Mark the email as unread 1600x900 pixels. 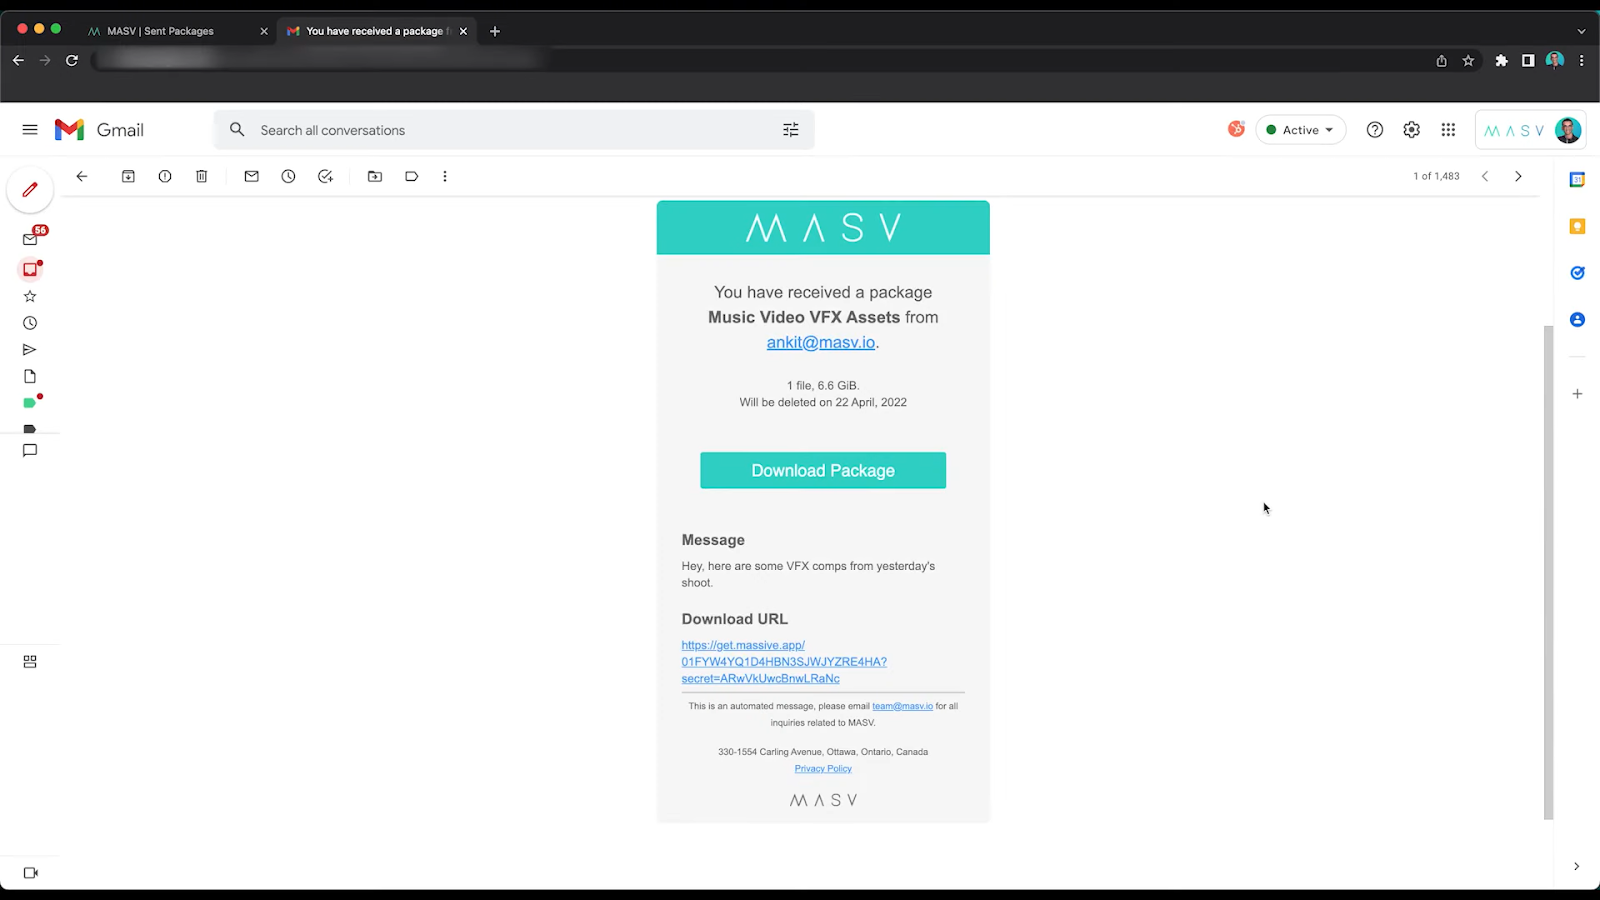point(251,176)
